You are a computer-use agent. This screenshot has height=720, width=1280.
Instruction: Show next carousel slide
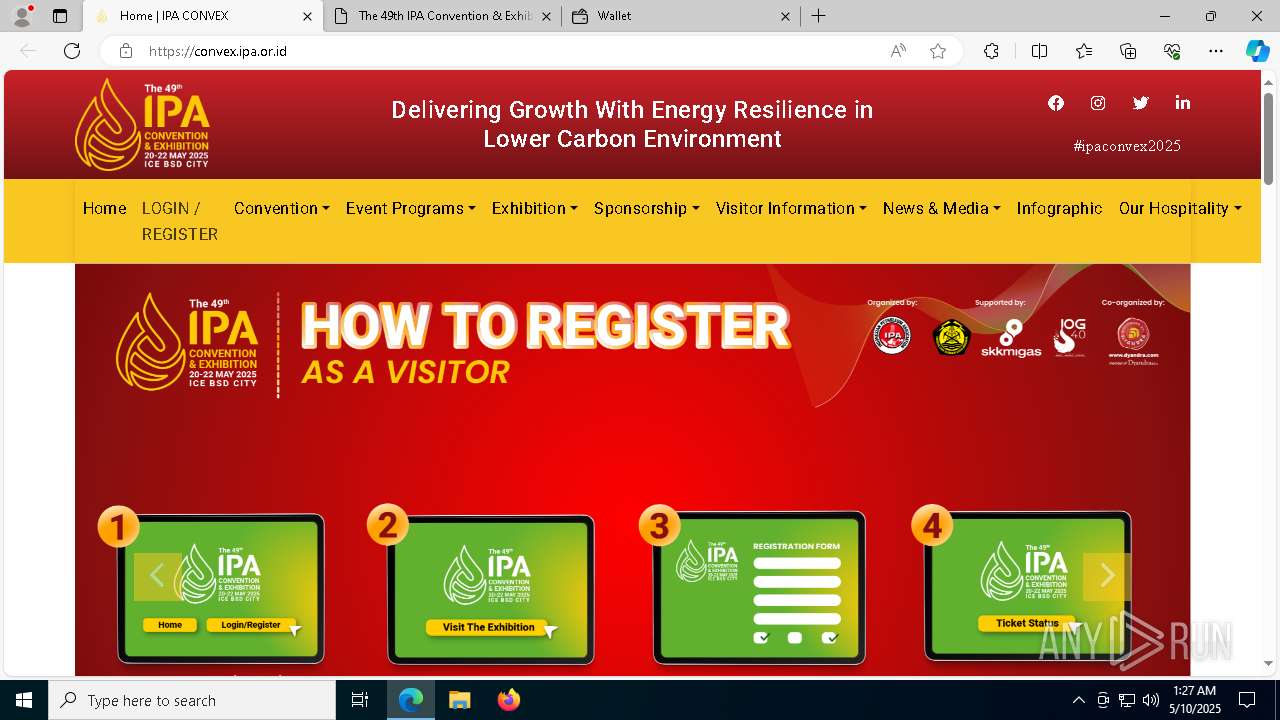(1106, 576)
